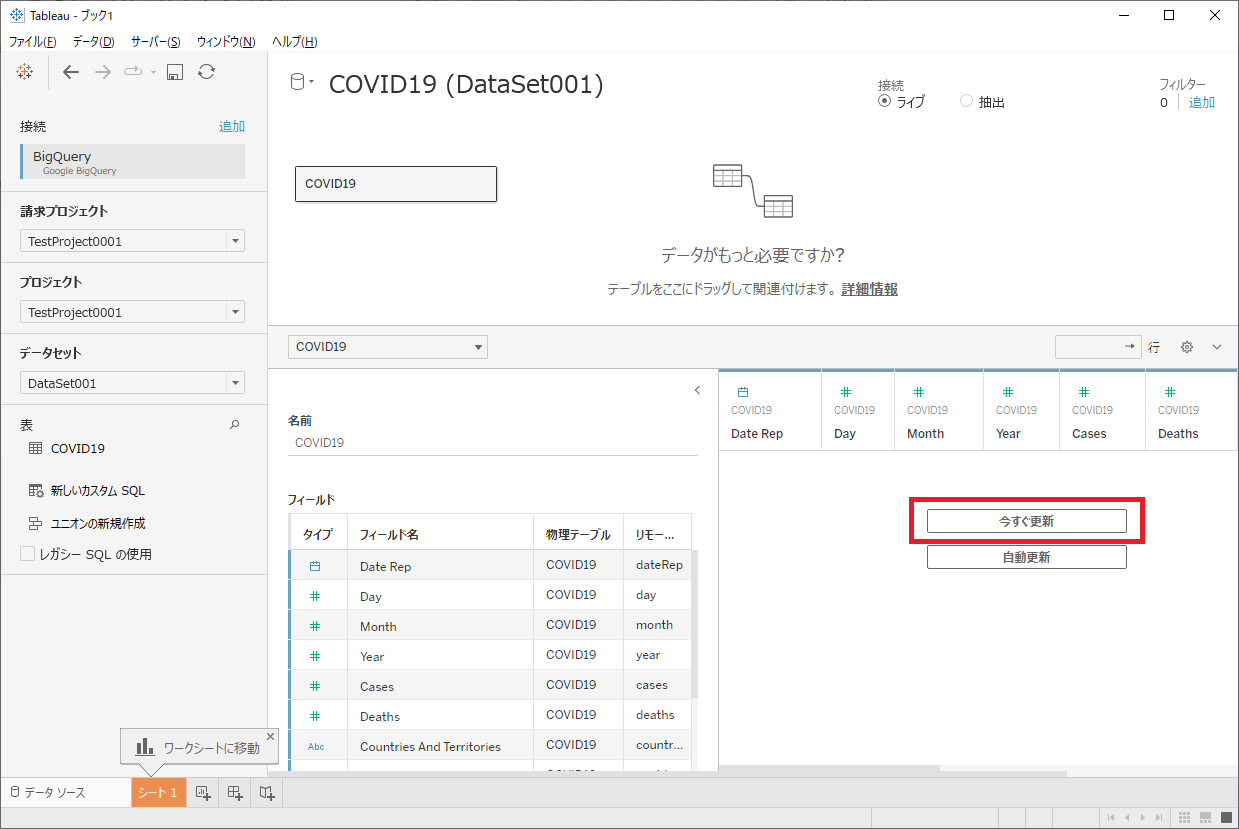Refresh the data source with circular arrows icon
Viewport: 1239px width, 829px height.
pyautogui.click(x=206, y=71)
